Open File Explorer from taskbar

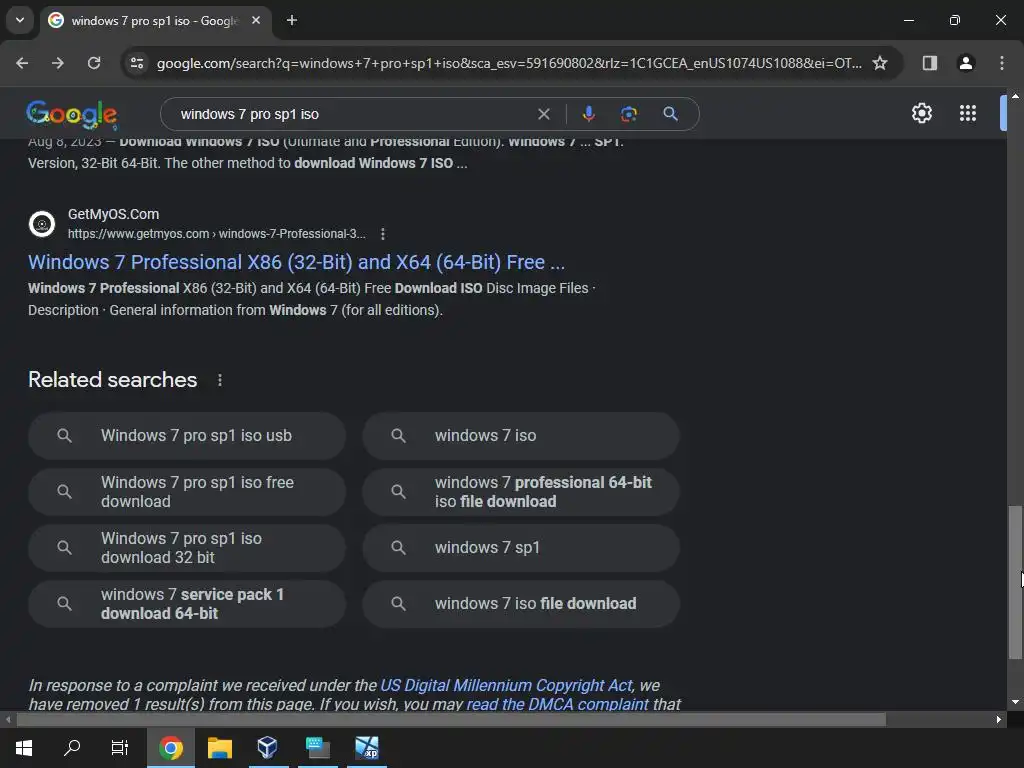[219, 748]
